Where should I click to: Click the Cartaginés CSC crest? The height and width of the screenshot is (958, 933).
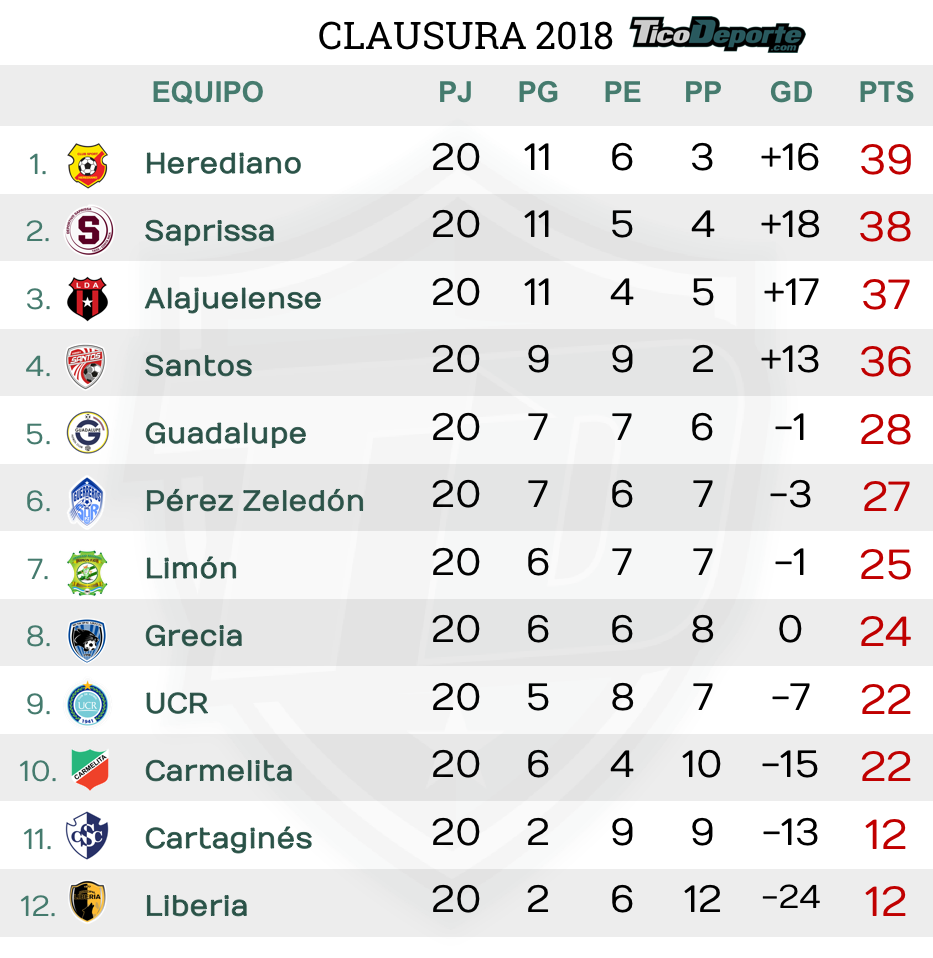pyautogui.click(x=87, y=836)
